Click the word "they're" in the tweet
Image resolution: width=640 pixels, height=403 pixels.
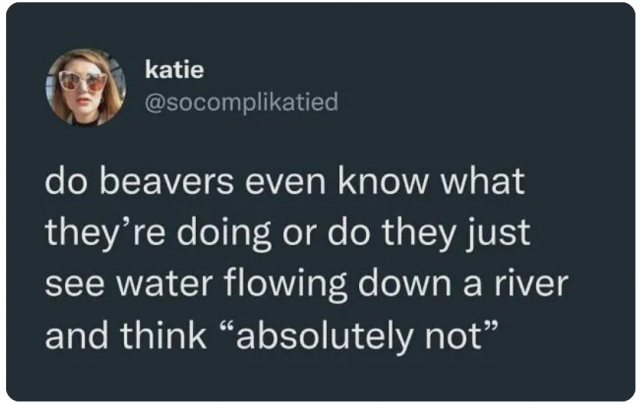(x=98, y=236)
